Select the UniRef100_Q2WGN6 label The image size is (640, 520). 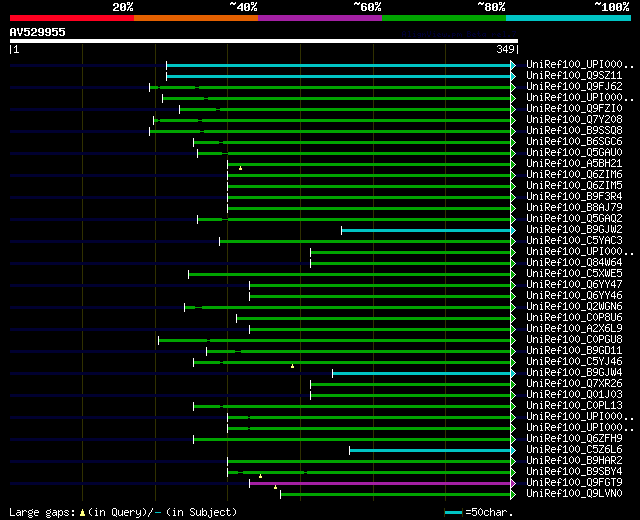click(x=574, y=307)
